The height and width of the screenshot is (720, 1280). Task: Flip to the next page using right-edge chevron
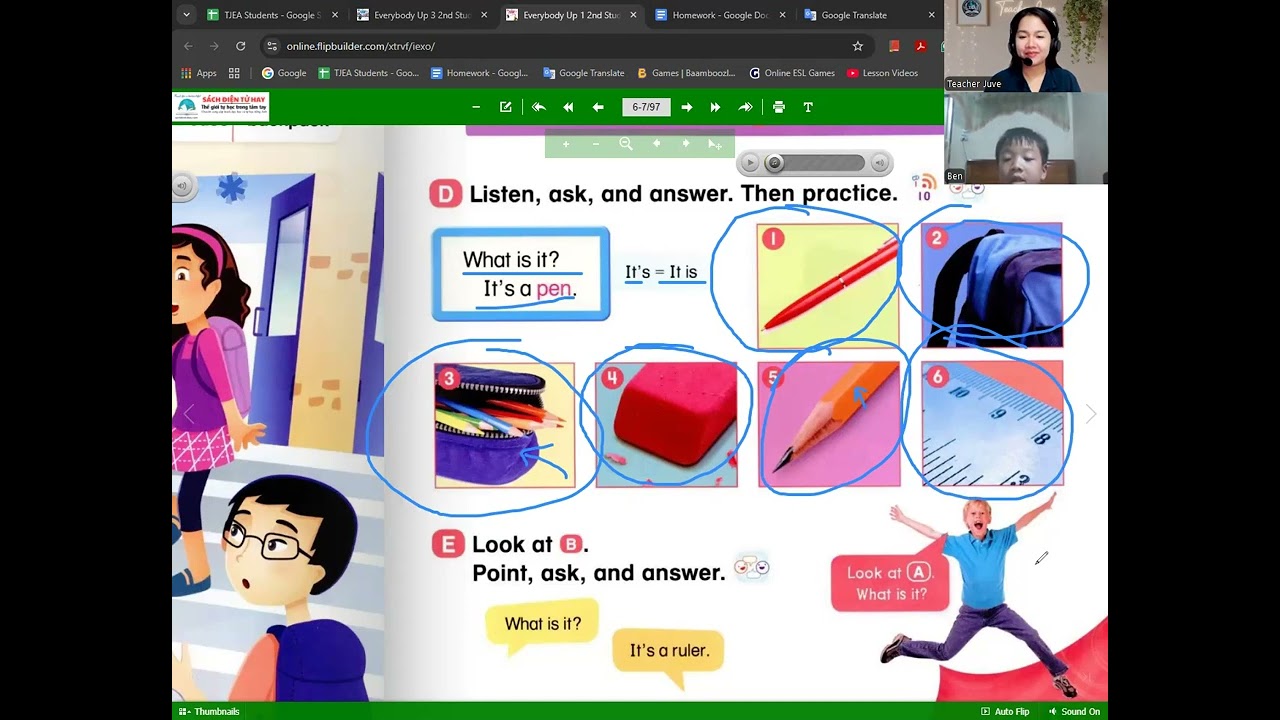click(x=1091, y=414)
